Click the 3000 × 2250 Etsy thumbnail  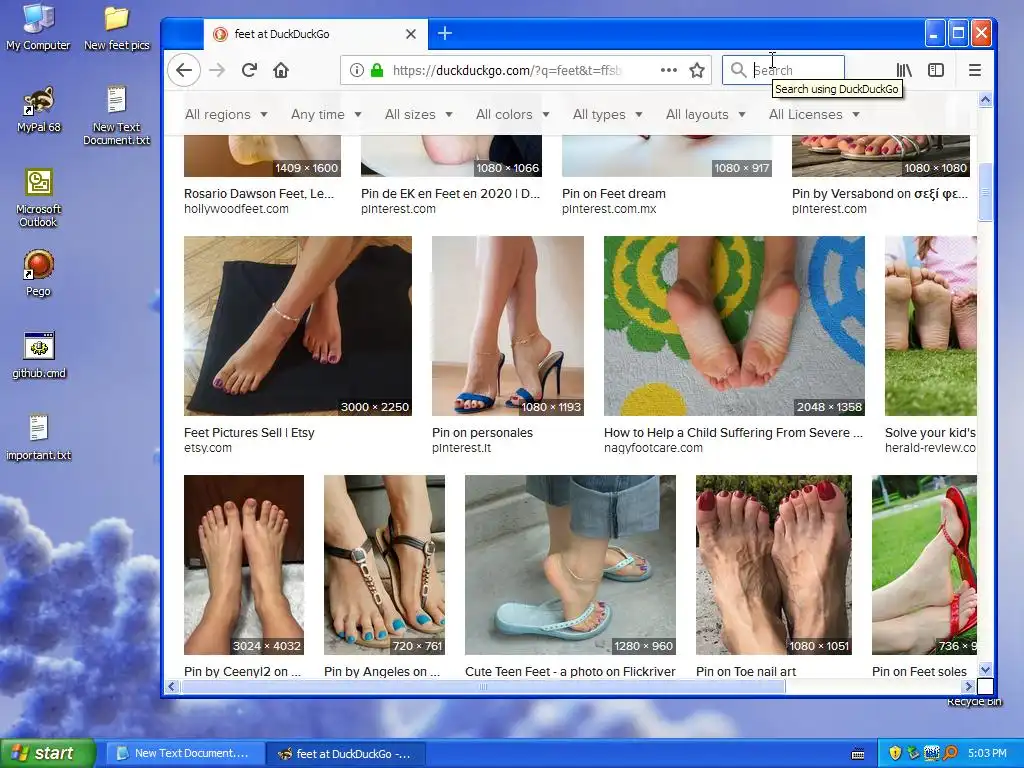pyautogui.click(x=298, y=326)
